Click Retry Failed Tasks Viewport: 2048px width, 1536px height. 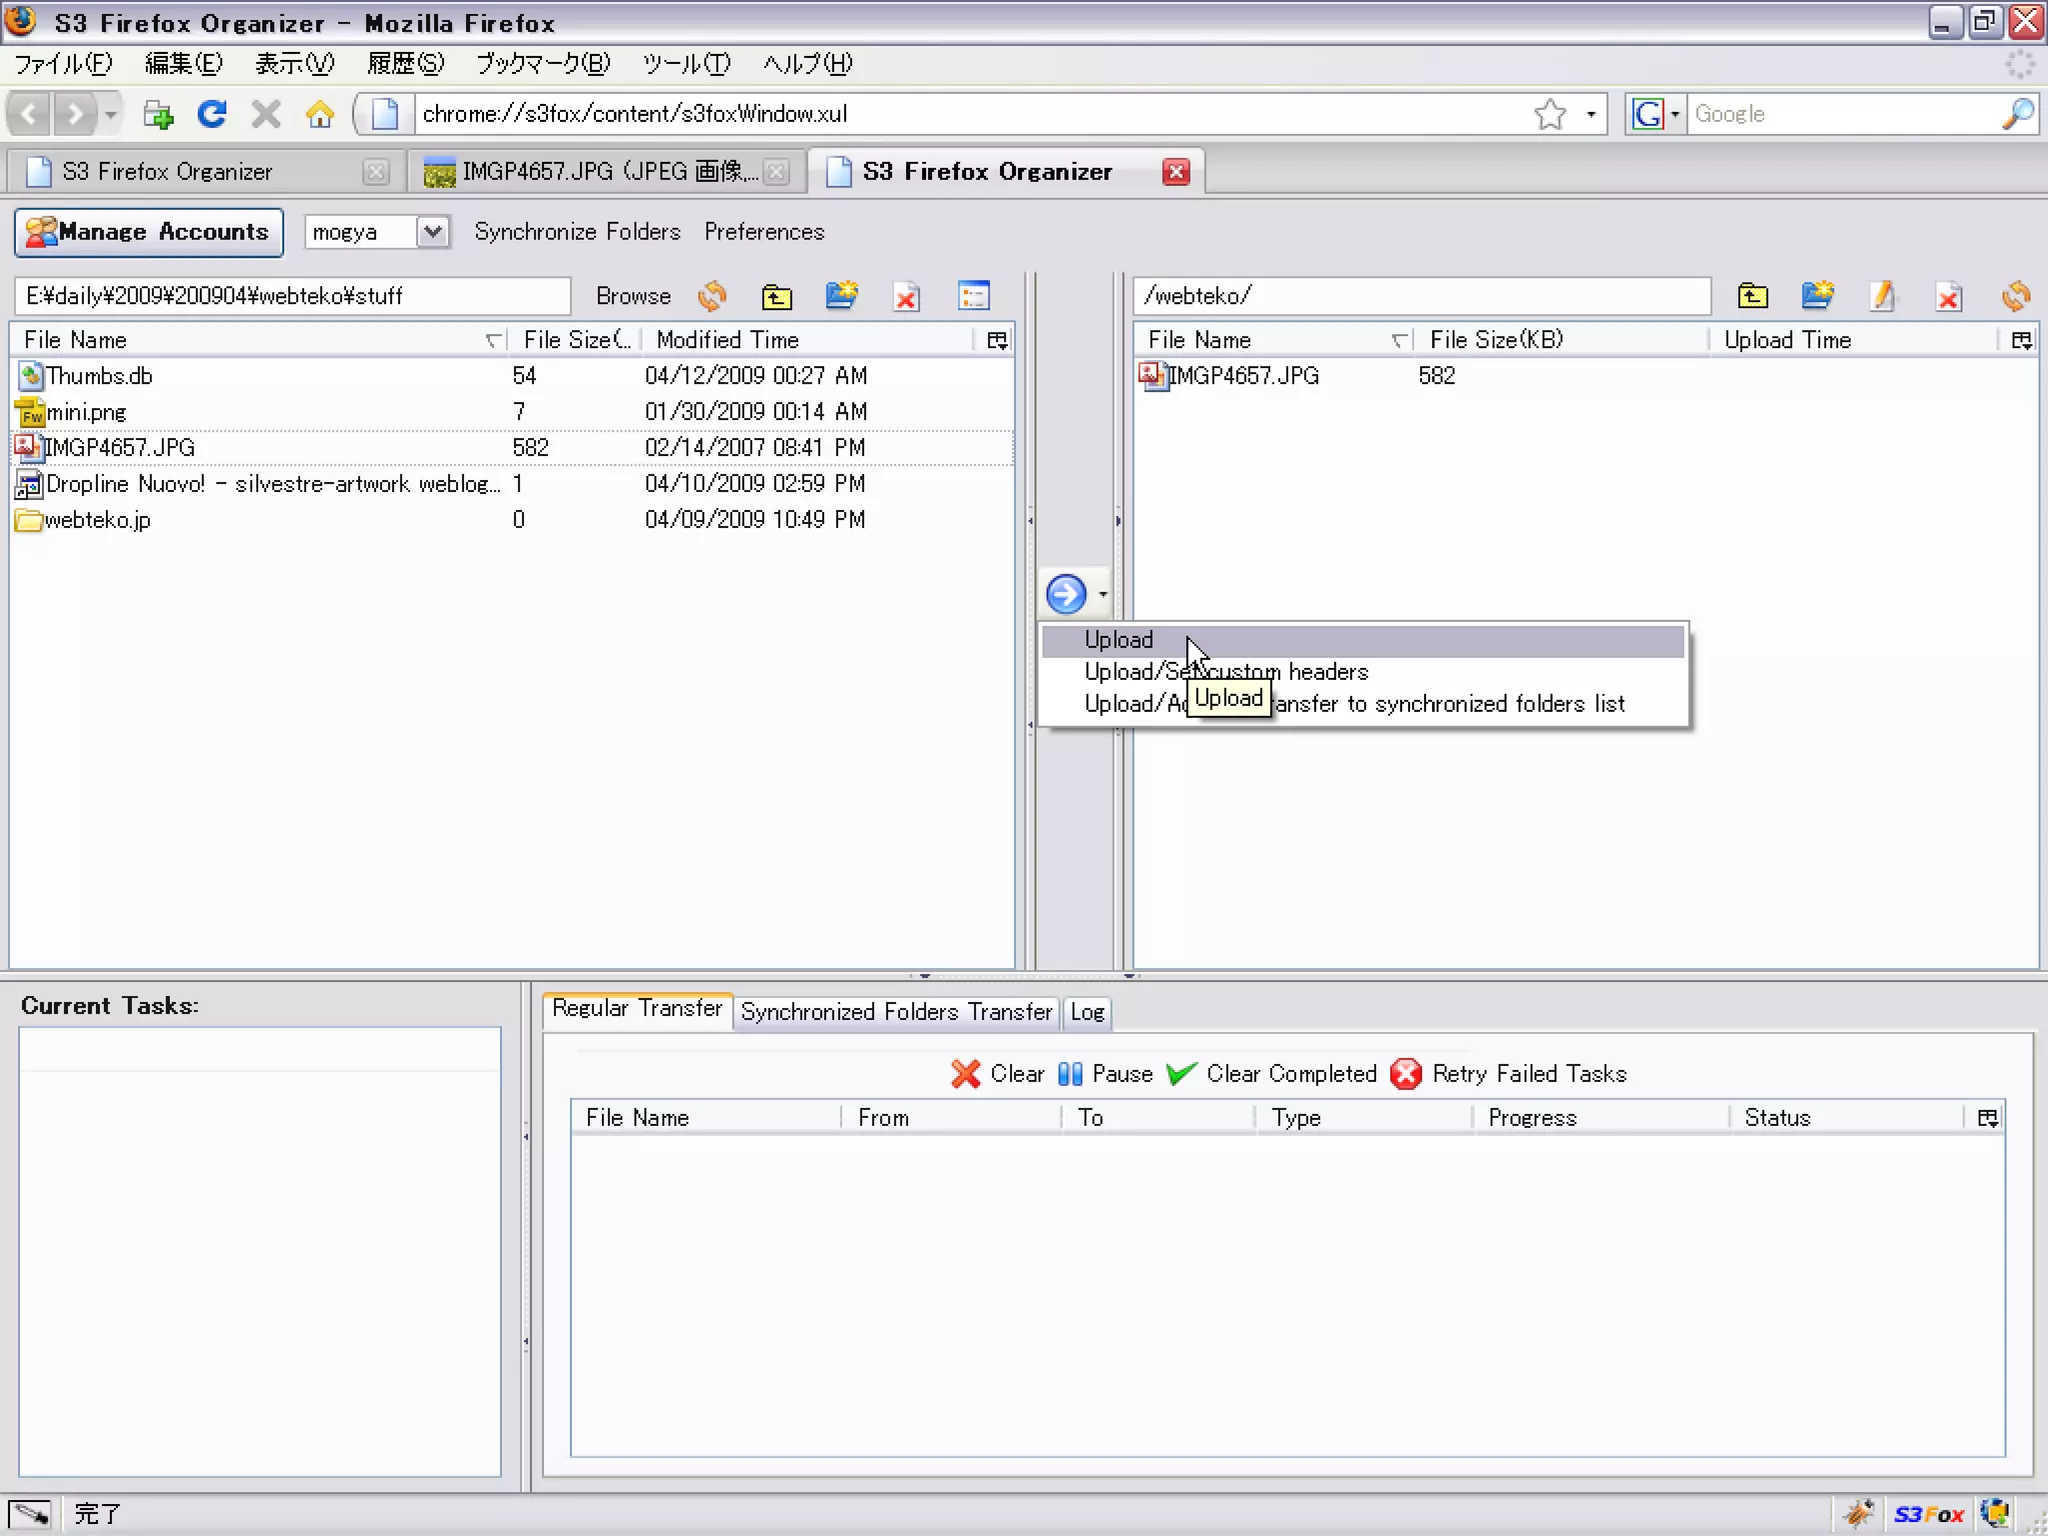pos(1509,1074)
